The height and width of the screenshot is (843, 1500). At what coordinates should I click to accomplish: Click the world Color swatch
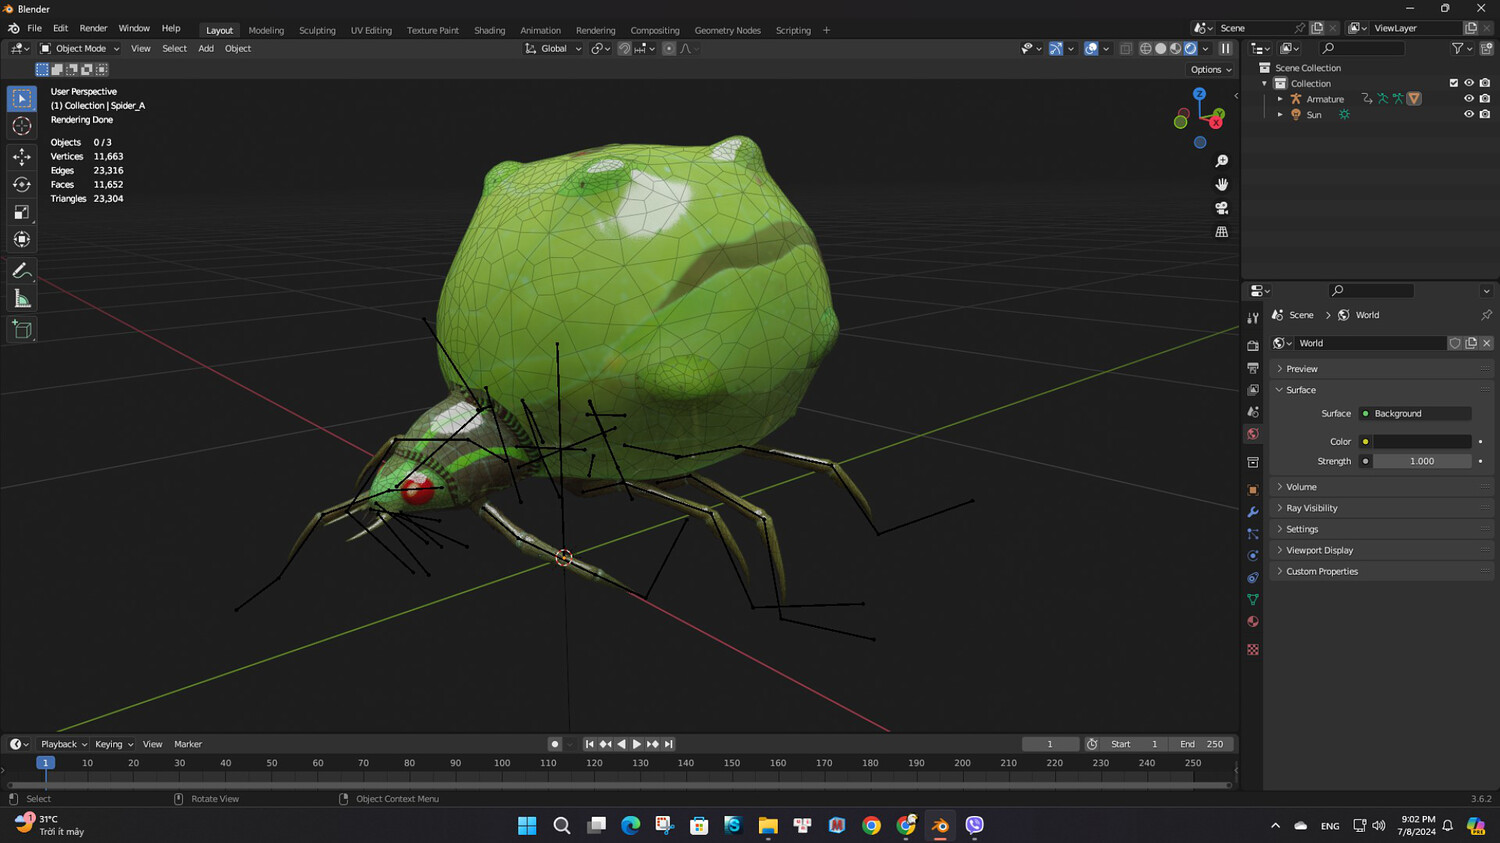click(x=1421, y=441)
